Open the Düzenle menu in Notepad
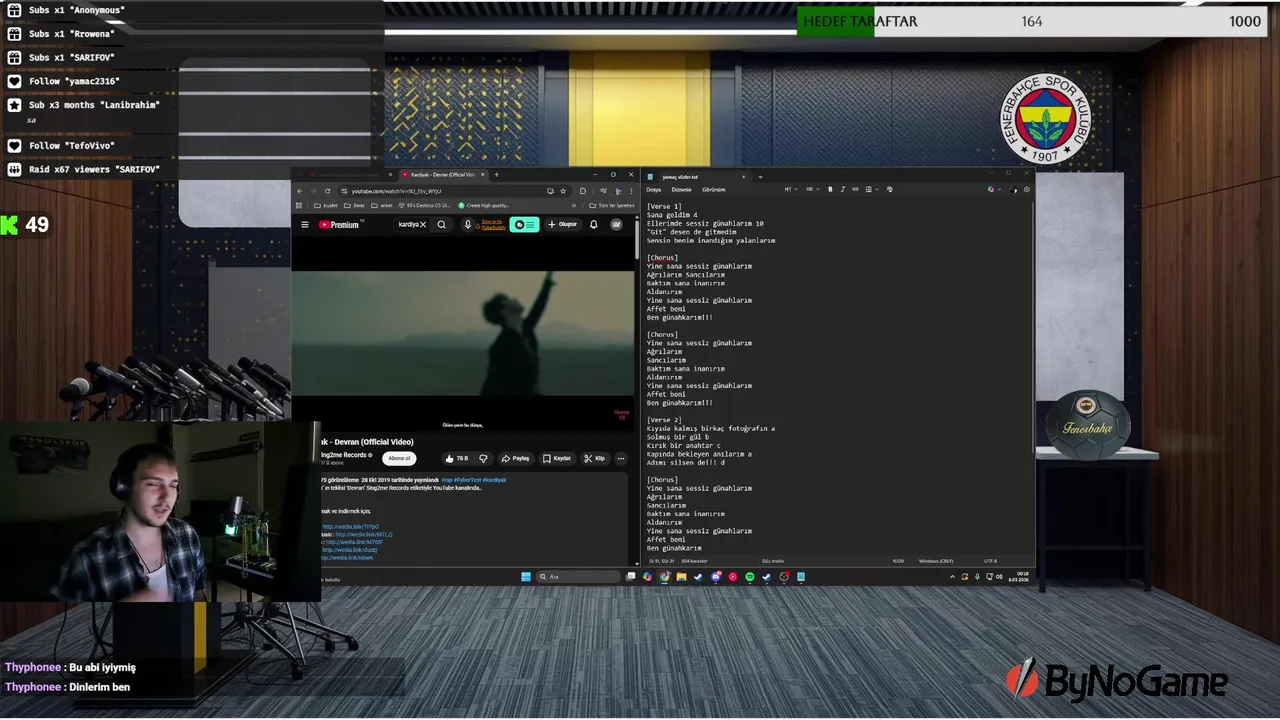The image size is (1280, 720). pos(682,189)
